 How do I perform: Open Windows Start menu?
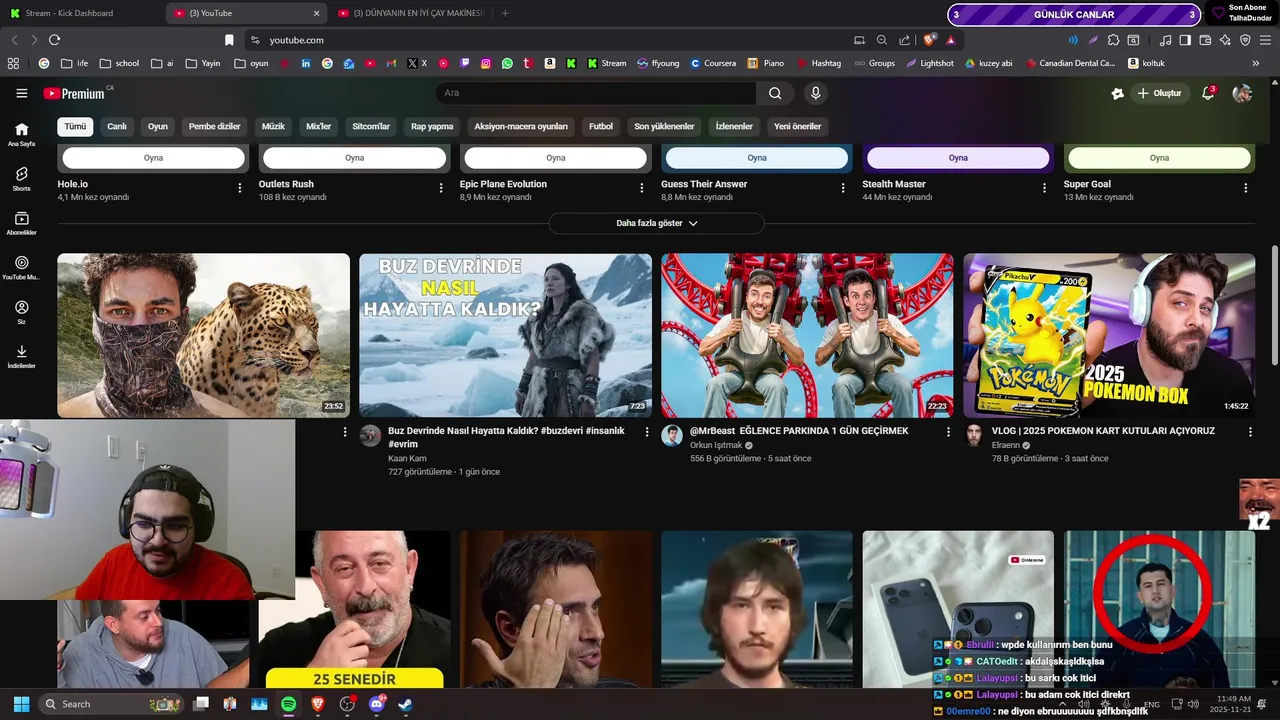coord(21,704)
